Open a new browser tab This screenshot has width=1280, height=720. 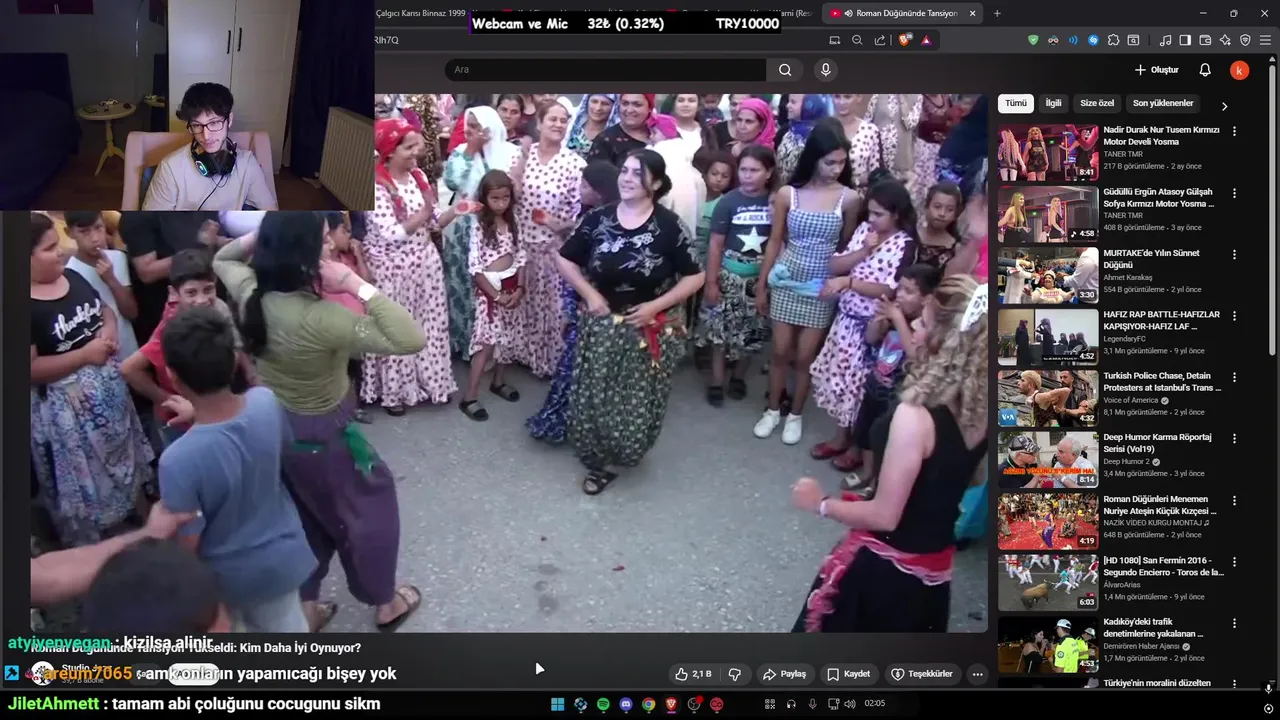coord(997,13)
